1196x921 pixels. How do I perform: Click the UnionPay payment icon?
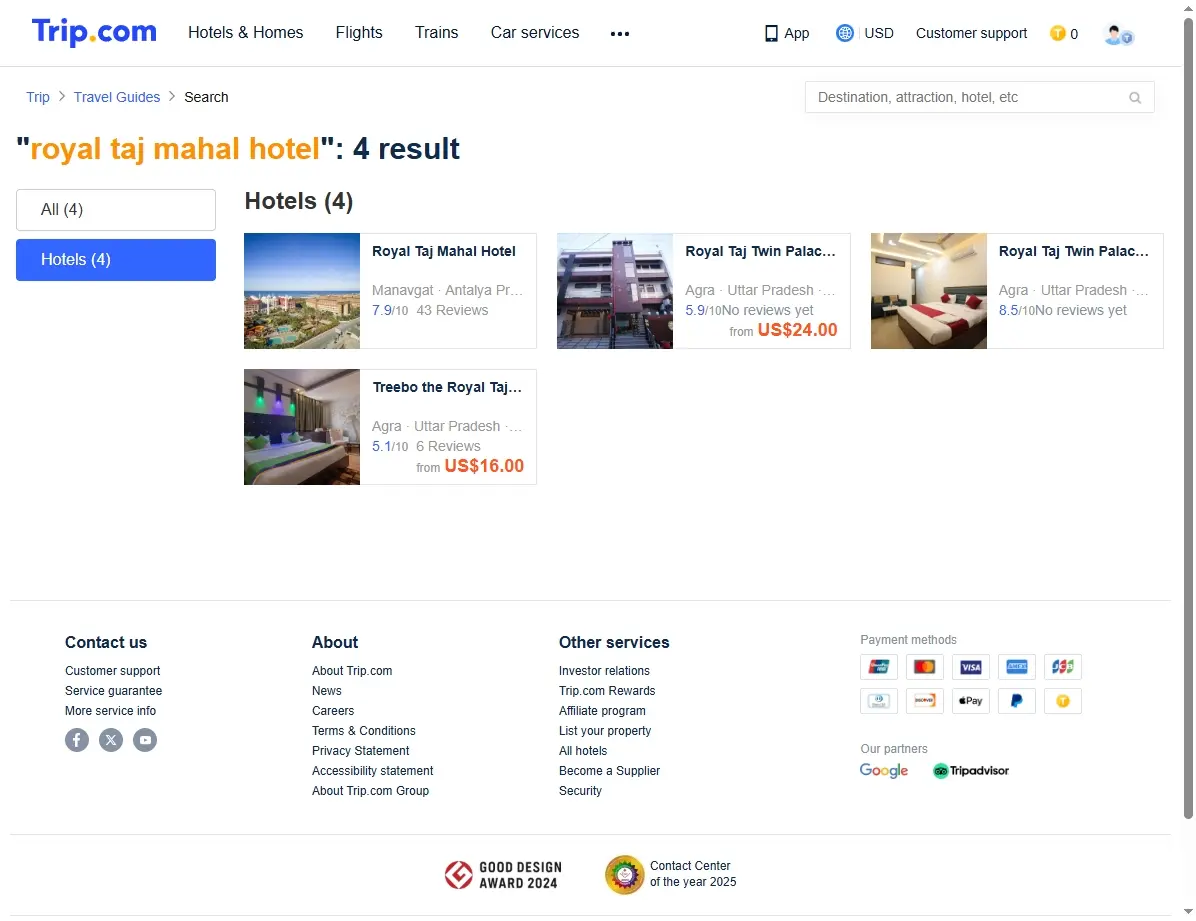click(879, 667)
